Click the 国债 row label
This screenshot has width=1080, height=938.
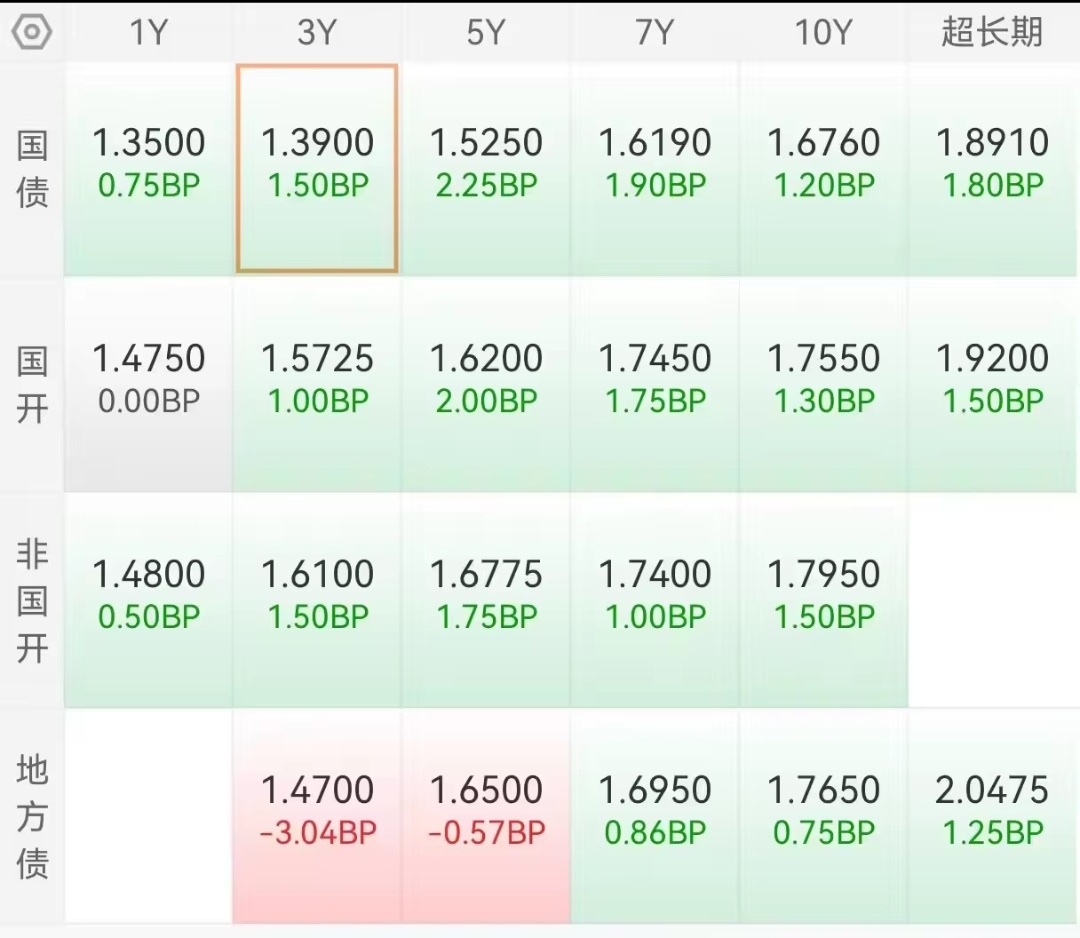32,169
